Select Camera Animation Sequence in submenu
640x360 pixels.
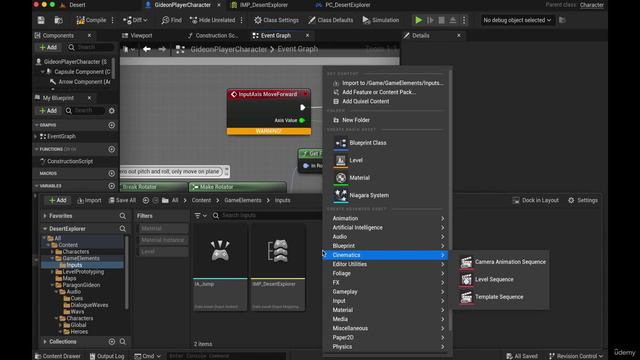coord(501,262)
